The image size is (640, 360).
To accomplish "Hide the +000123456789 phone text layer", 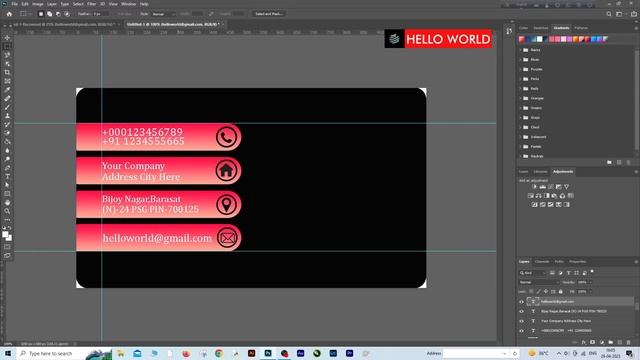I will click(x=521, y=331).
